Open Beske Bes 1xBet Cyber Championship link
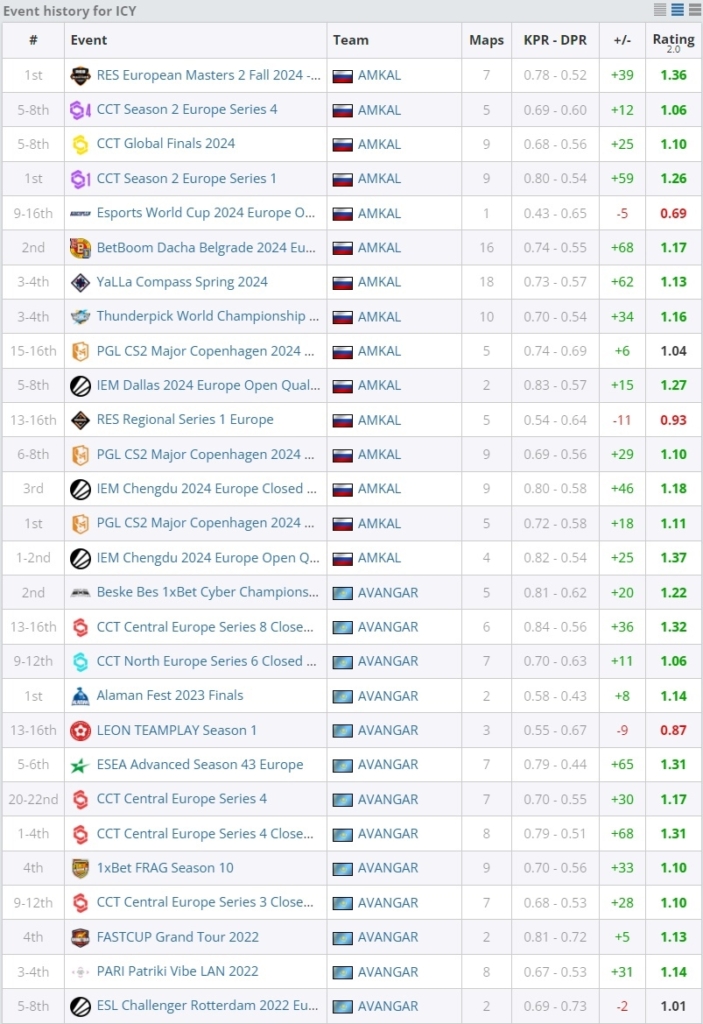703x1024 pixels. [x=208, y=592]
